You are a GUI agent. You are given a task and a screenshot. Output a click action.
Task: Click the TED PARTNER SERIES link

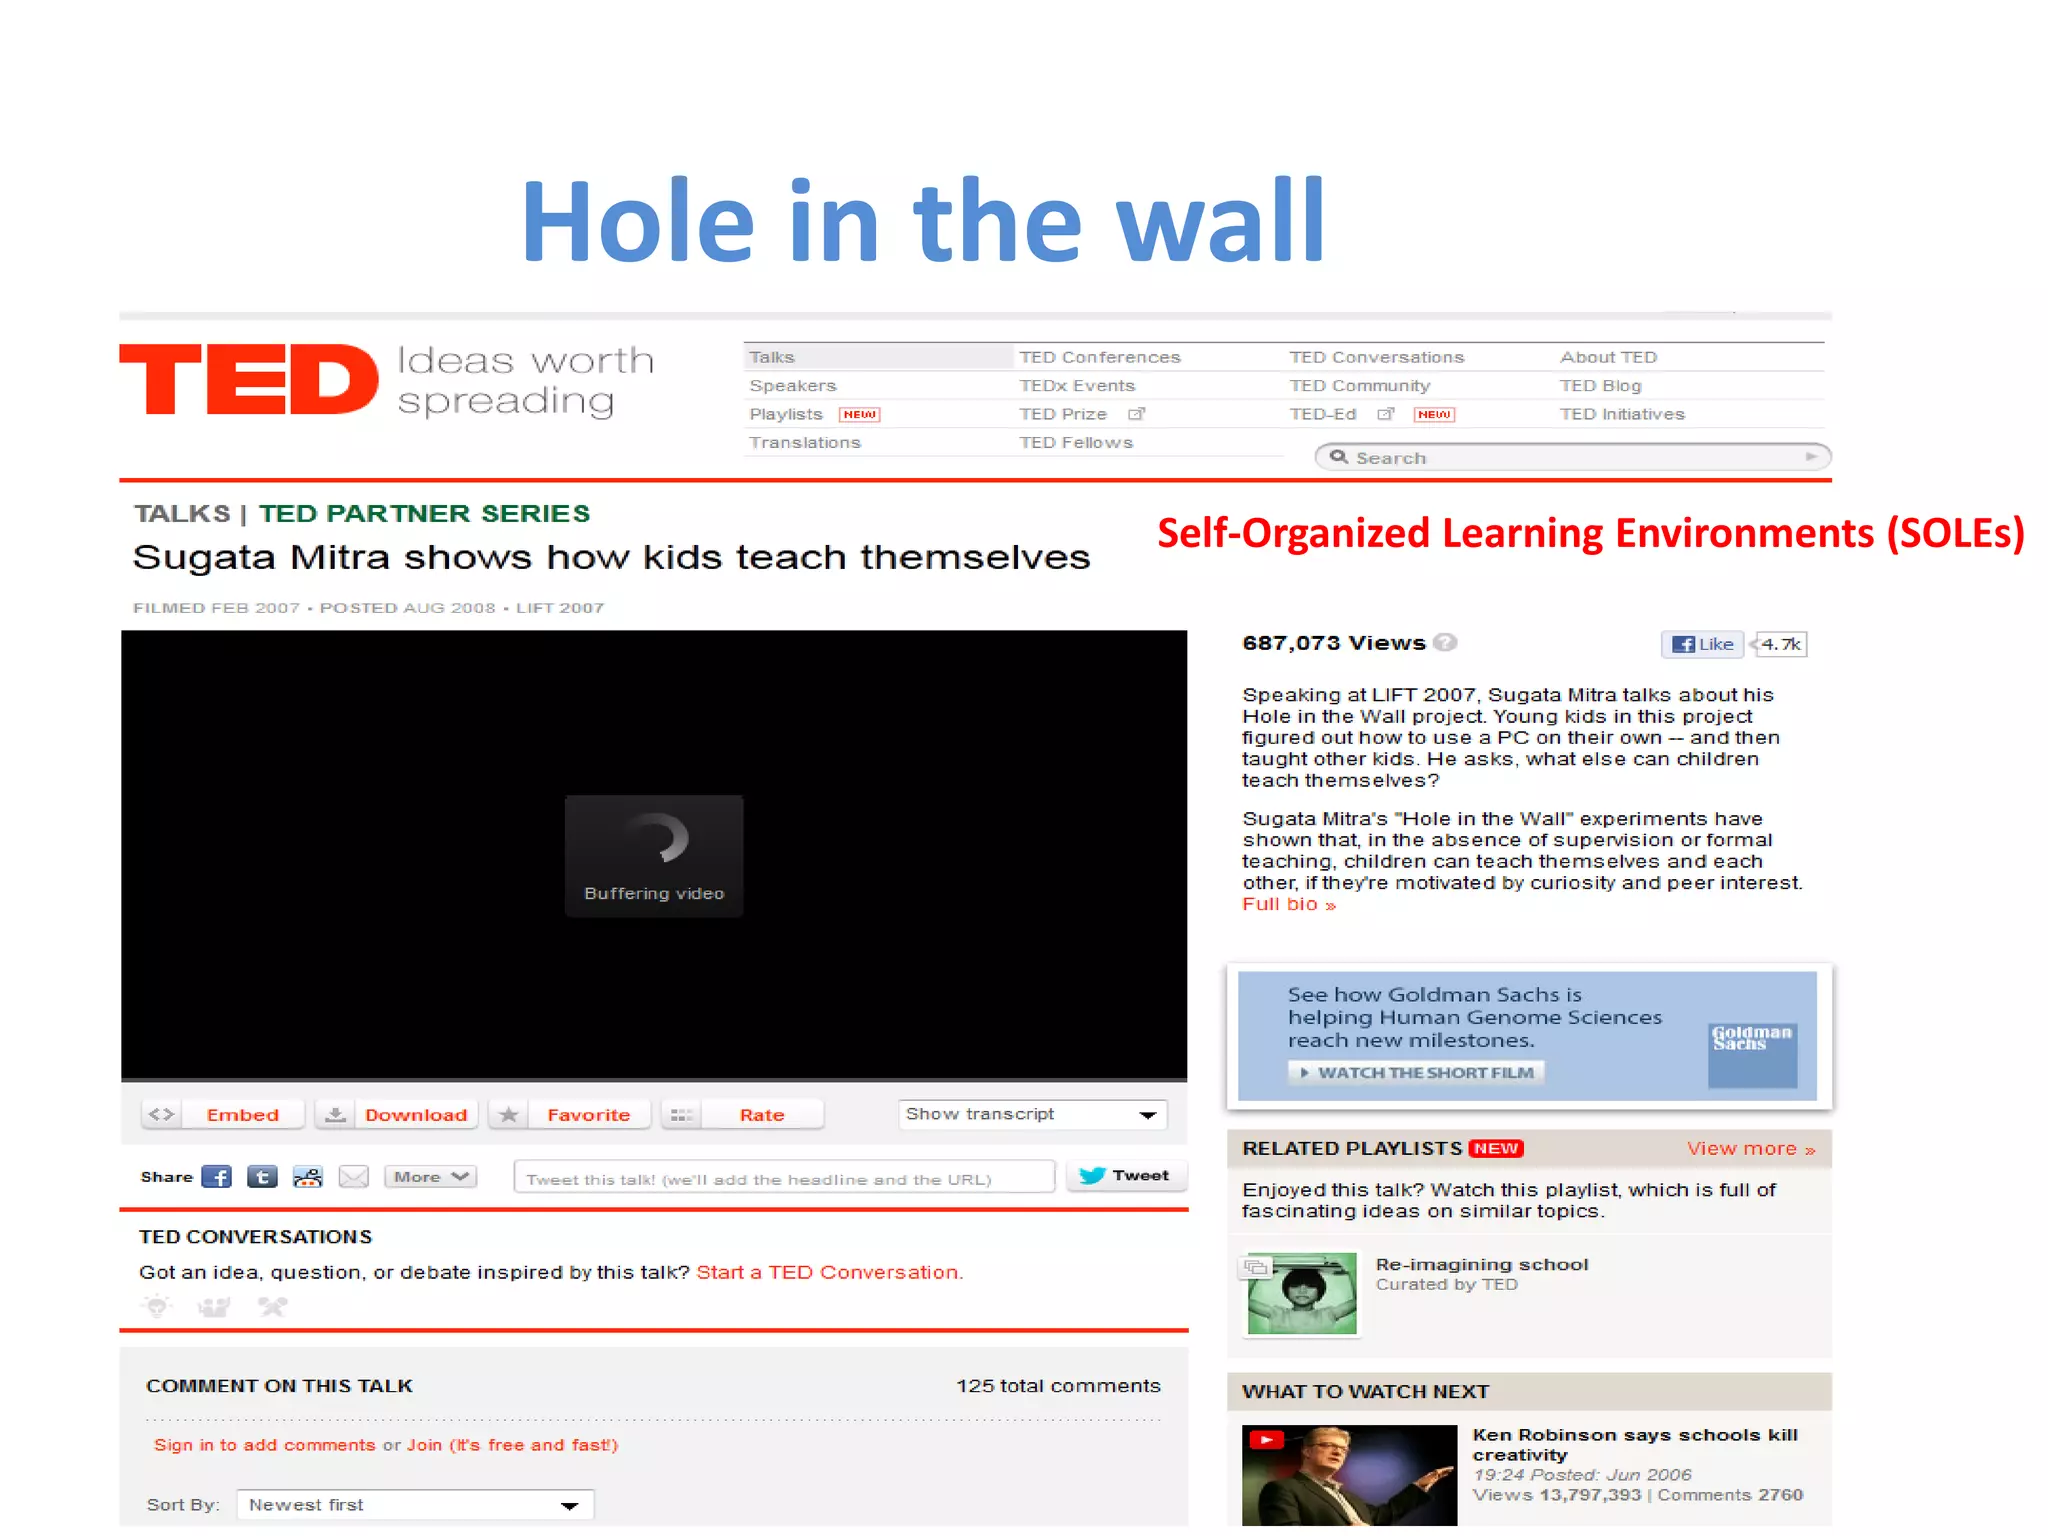[424, 513]
